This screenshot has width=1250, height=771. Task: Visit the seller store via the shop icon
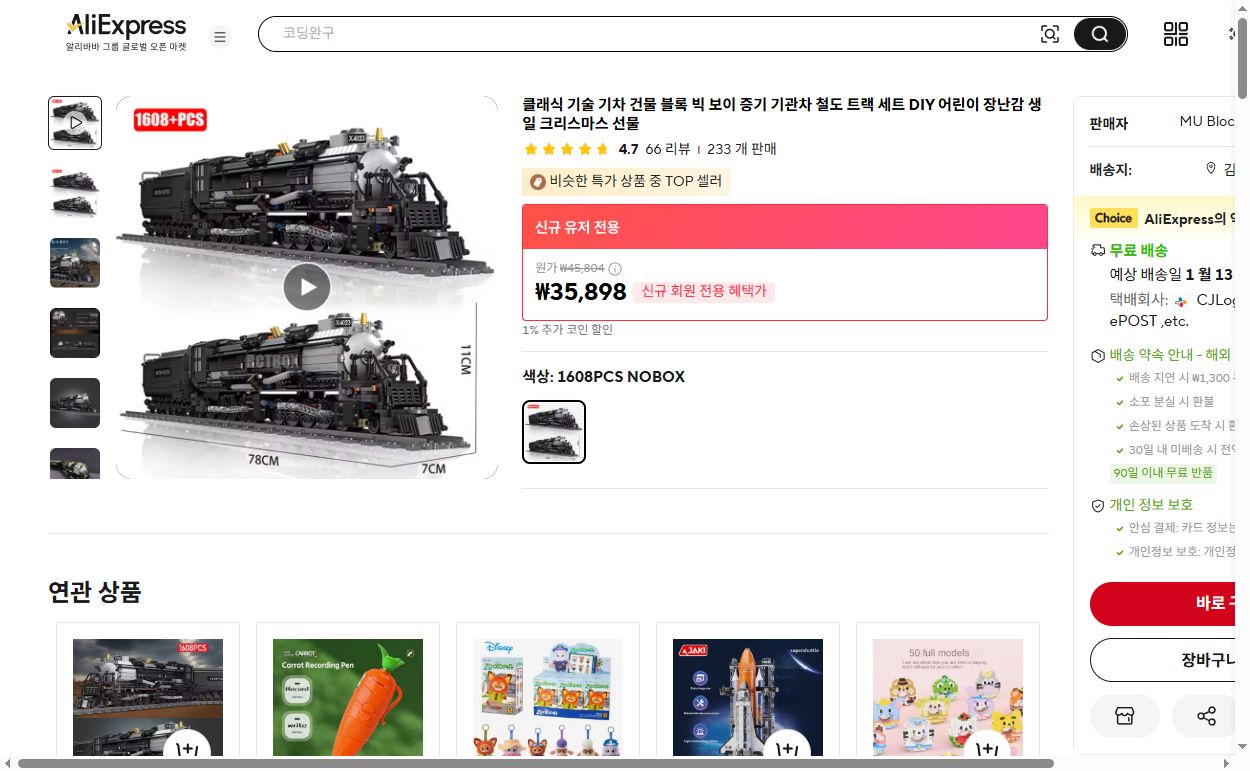pyautogui.click(x=1125, y=716)
